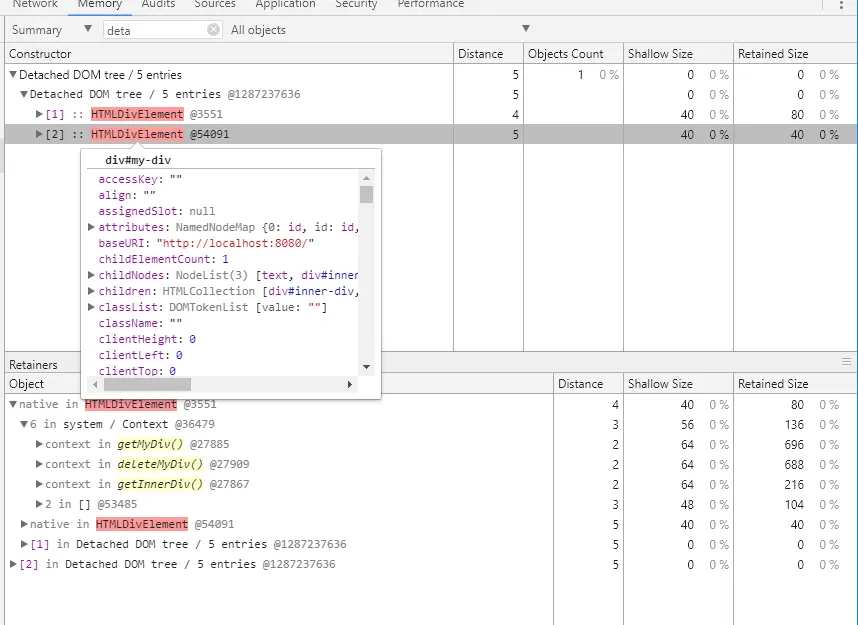Collapse Detached DOM tree @1287237636 node

(24, 95)
